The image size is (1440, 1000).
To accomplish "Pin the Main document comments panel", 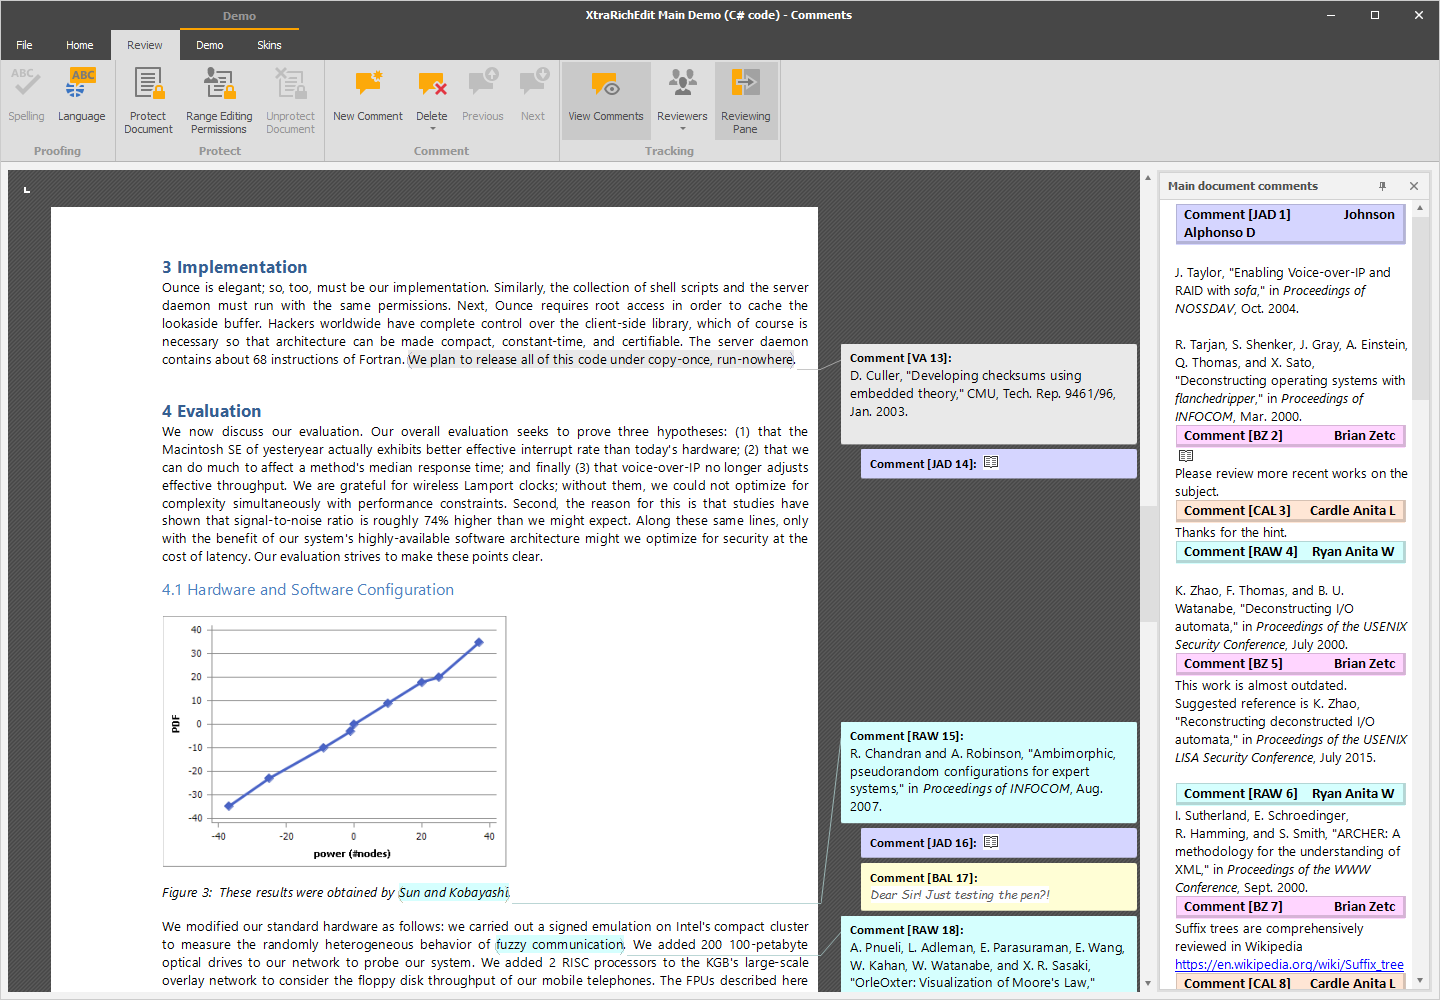I will [x=1383, y=186].
